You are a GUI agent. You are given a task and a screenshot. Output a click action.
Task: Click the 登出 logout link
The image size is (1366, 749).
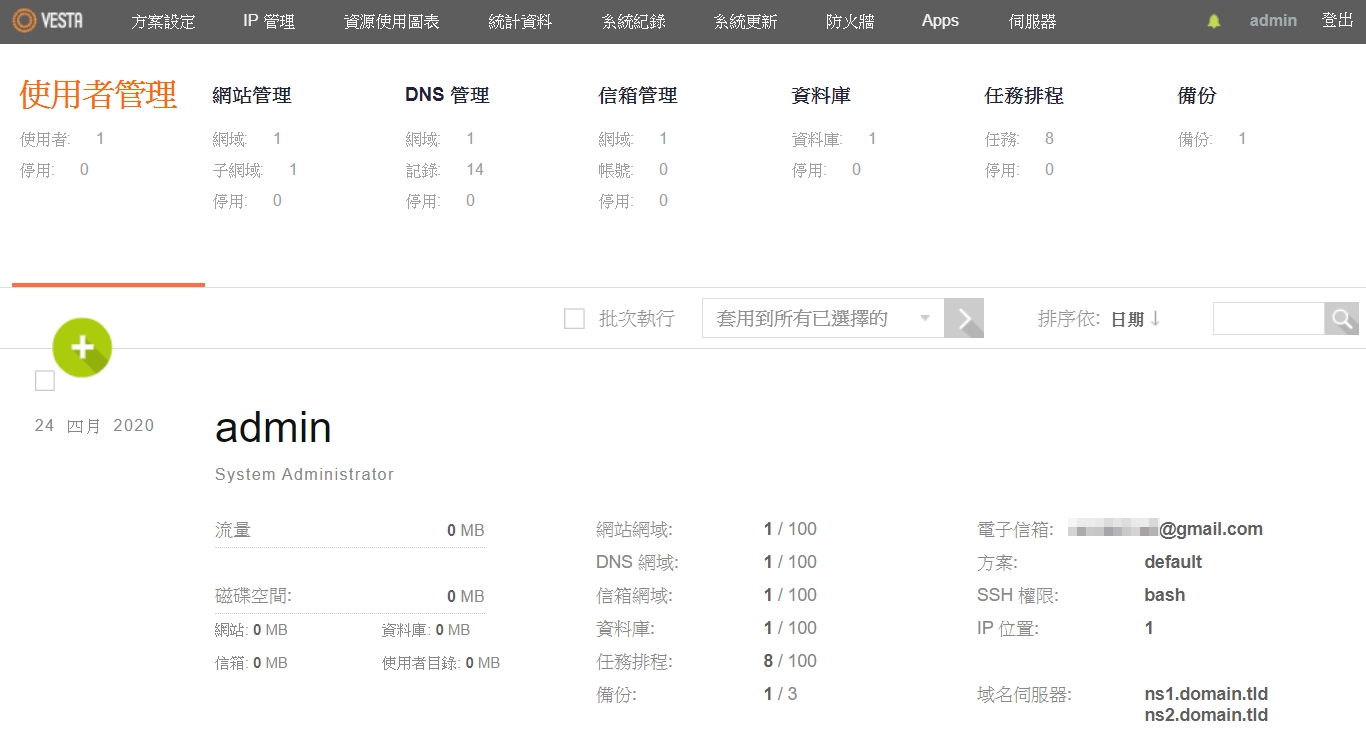1337,21
